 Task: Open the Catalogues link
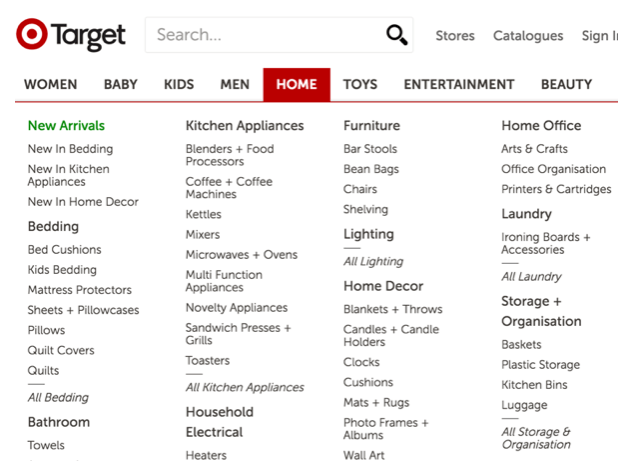pos(528,36)
